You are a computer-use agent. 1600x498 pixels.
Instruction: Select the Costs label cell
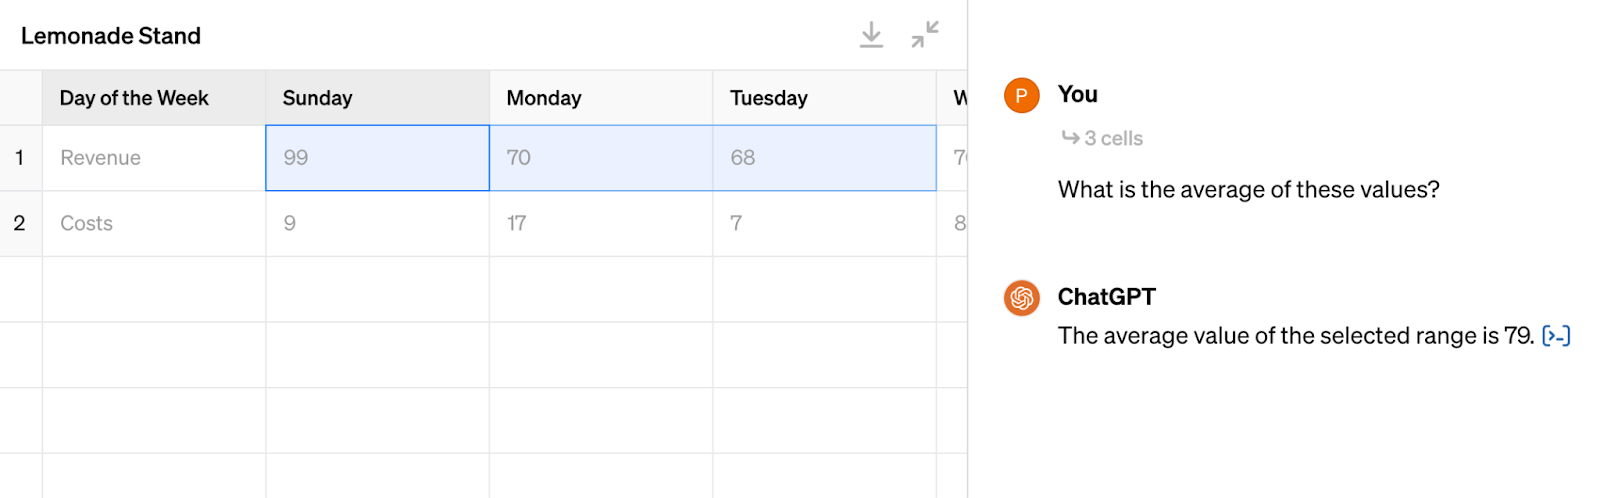coord(154,224)
